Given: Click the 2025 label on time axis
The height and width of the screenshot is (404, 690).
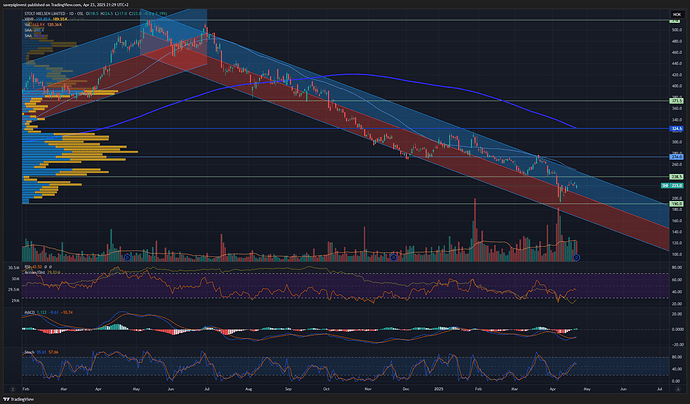Looking at the screenshot, I should tap(438, 389).
